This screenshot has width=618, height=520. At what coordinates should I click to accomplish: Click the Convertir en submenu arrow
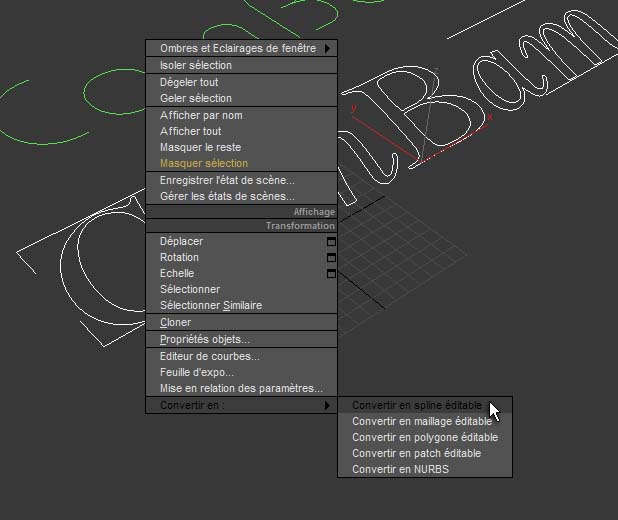[x=327, y=405]
